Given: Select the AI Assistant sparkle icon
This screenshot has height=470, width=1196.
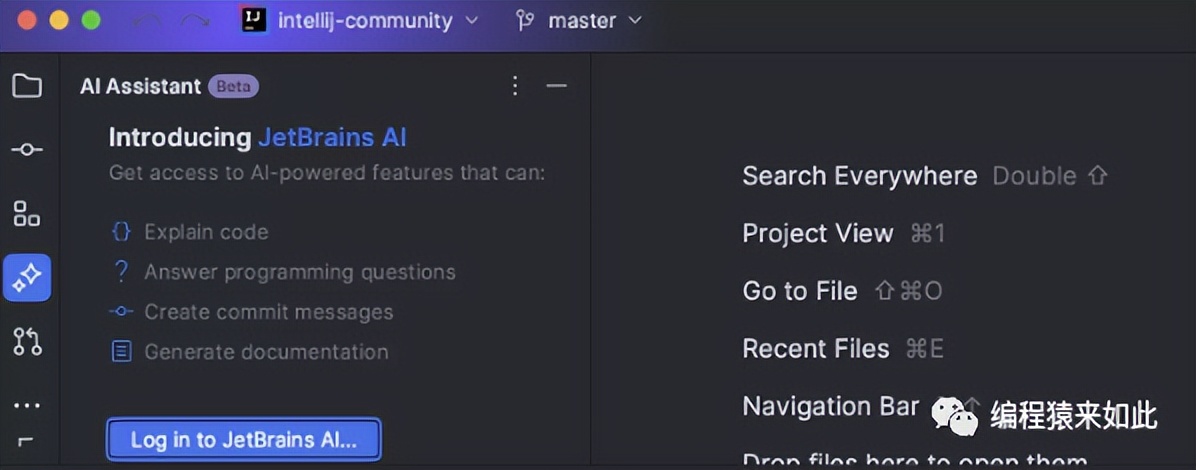Looking at the screenshot, I should tap(27, 278).
